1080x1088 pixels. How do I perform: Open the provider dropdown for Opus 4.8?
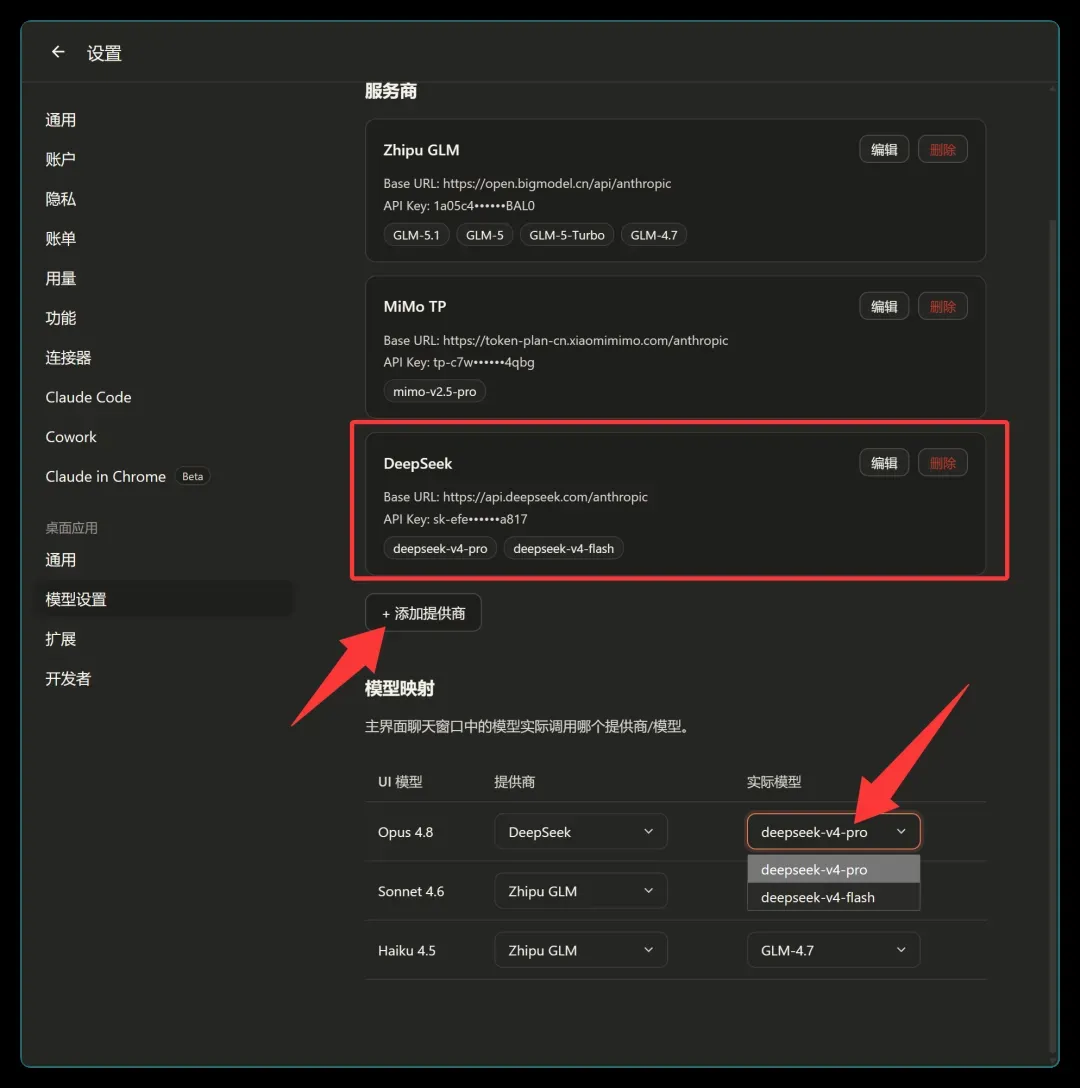click(580, 831)
